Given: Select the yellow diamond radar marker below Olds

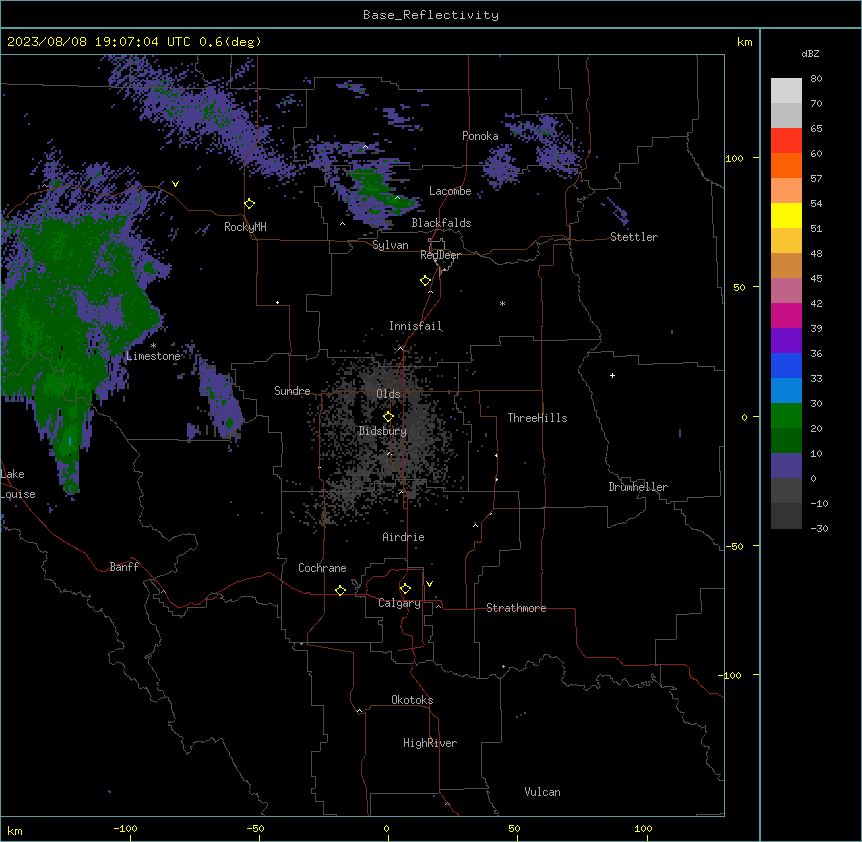Looking at the screenshot, I should [x=389, y=417].
